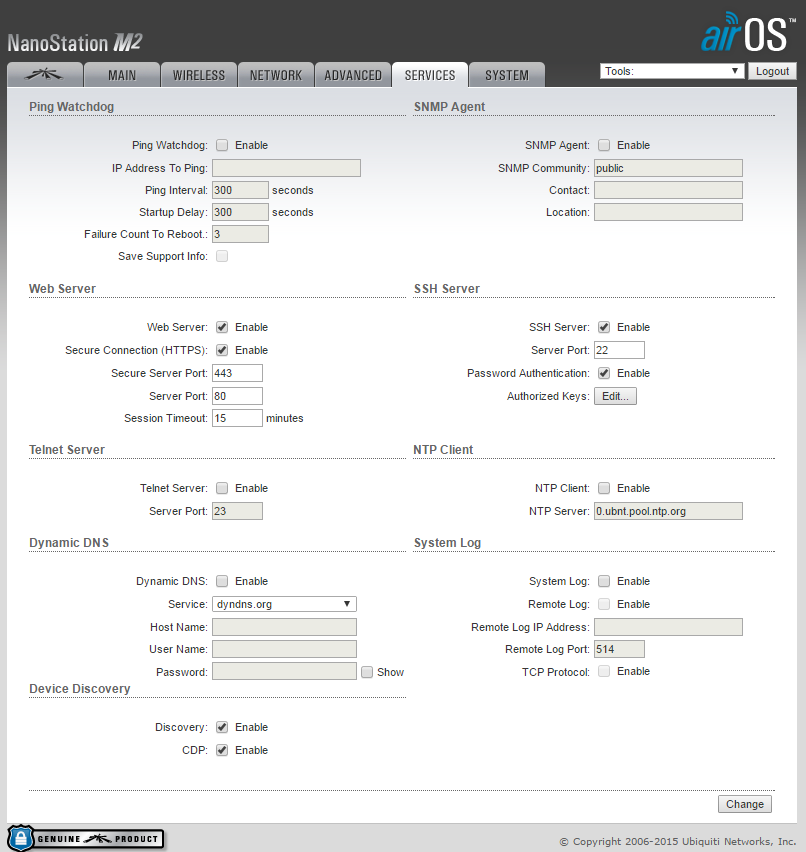
Task: Click the Telnet Server Port field
Action: [x=237, y=511]
